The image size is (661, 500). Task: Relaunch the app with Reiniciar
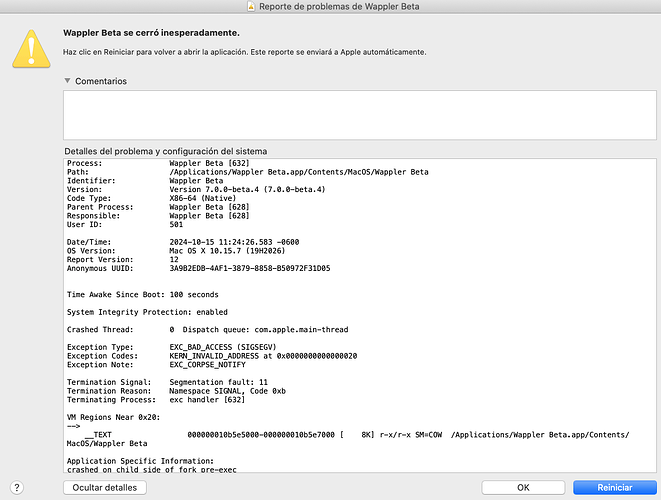click(x=614, y=487)
